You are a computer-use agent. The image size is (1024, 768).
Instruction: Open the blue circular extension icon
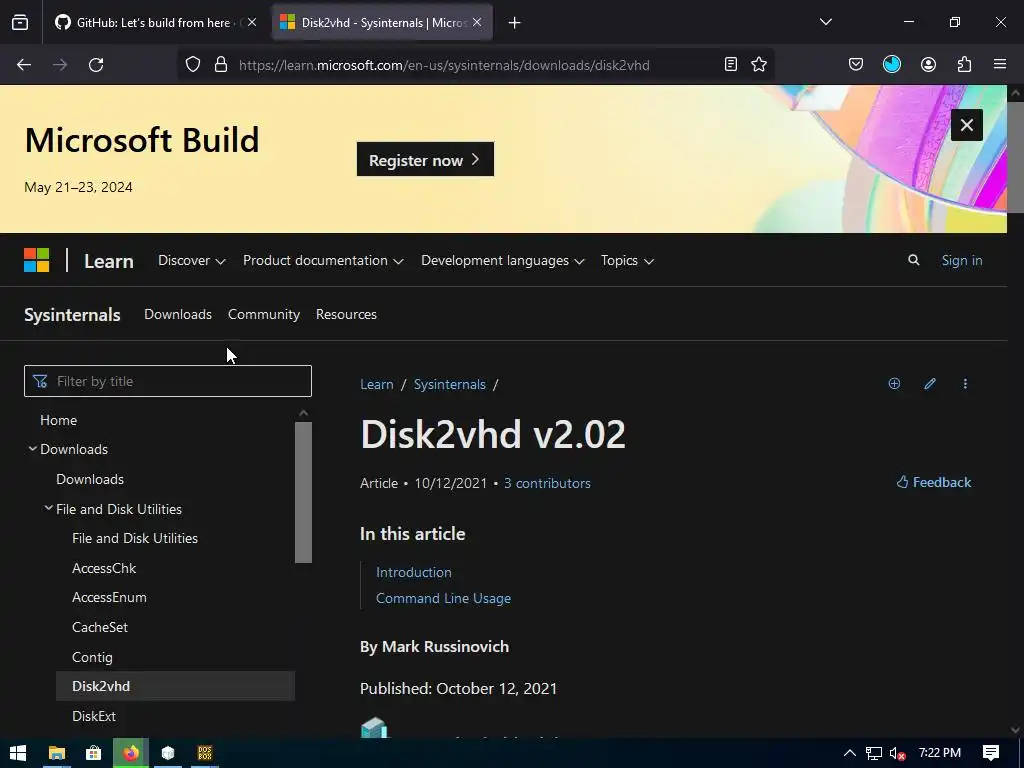(x=891, y=64)
